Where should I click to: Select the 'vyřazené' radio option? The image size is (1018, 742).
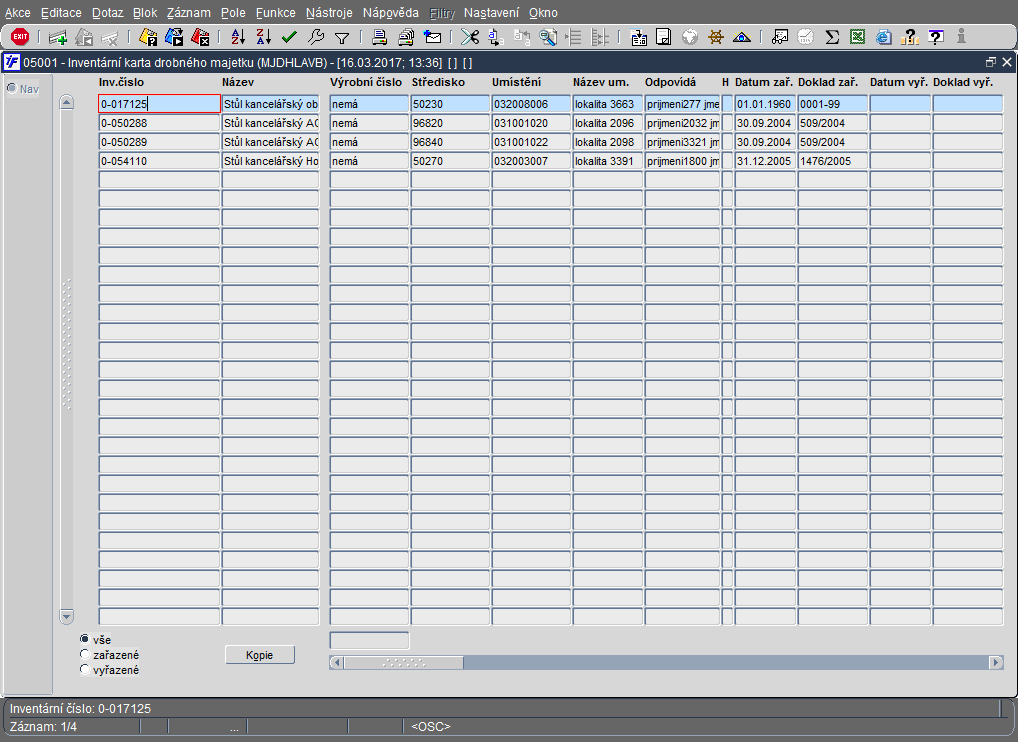[x=84, y=669]
